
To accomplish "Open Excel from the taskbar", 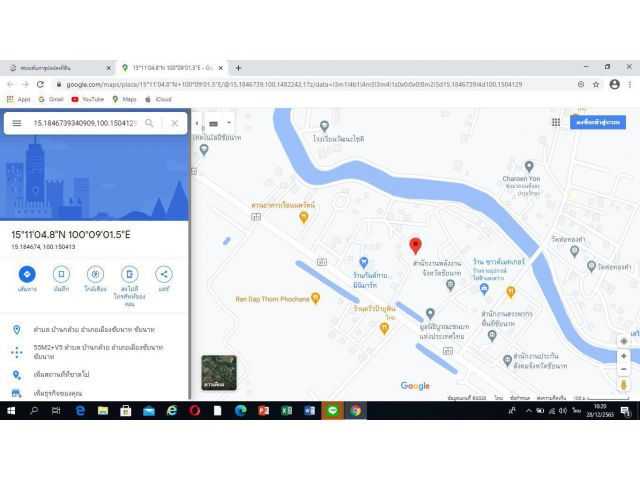I will pos(287,411).
